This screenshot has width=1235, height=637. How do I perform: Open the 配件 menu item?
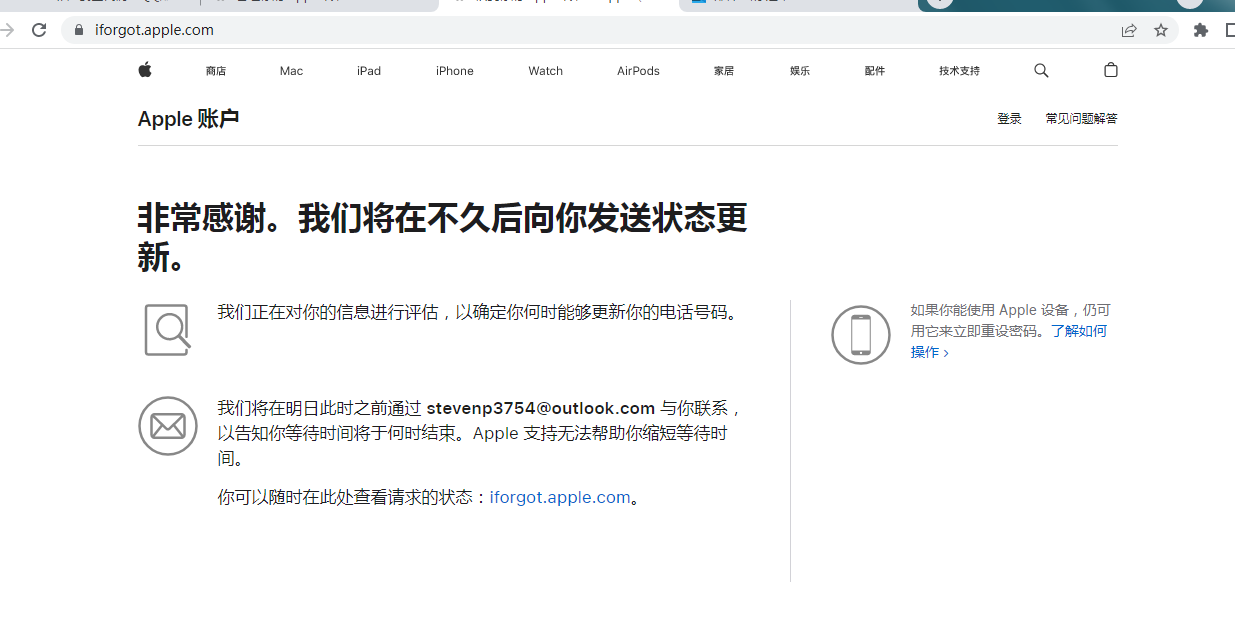[x=875, y=71]
